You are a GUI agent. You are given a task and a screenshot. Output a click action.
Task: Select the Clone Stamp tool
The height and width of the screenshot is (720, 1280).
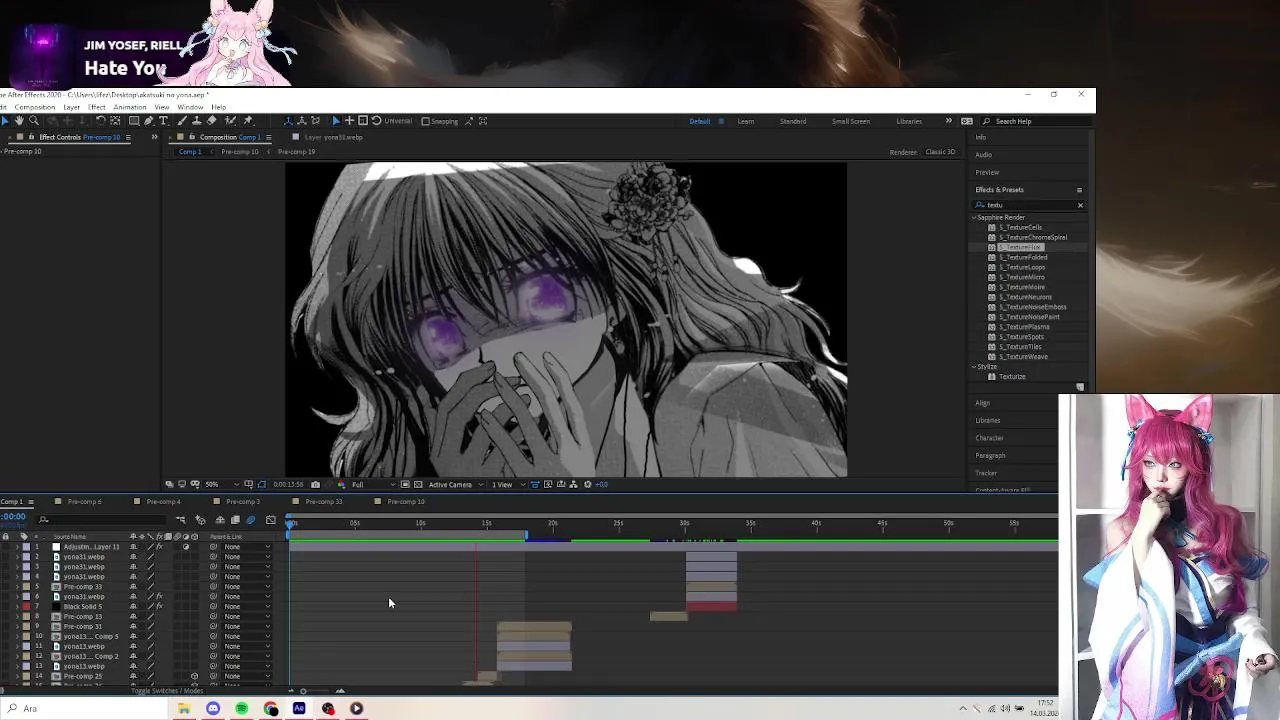pyautogui.click(x=197, y=120)
